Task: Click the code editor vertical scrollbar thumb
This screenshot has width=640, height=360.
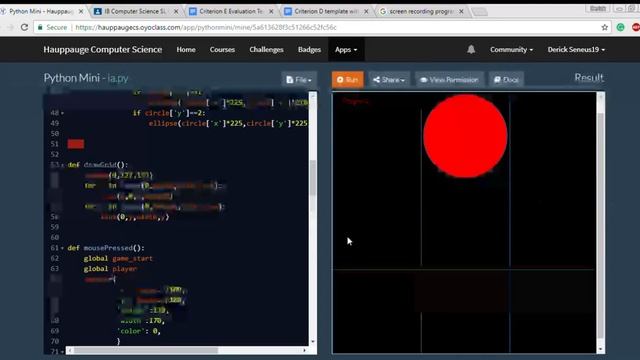Action: 313,178
